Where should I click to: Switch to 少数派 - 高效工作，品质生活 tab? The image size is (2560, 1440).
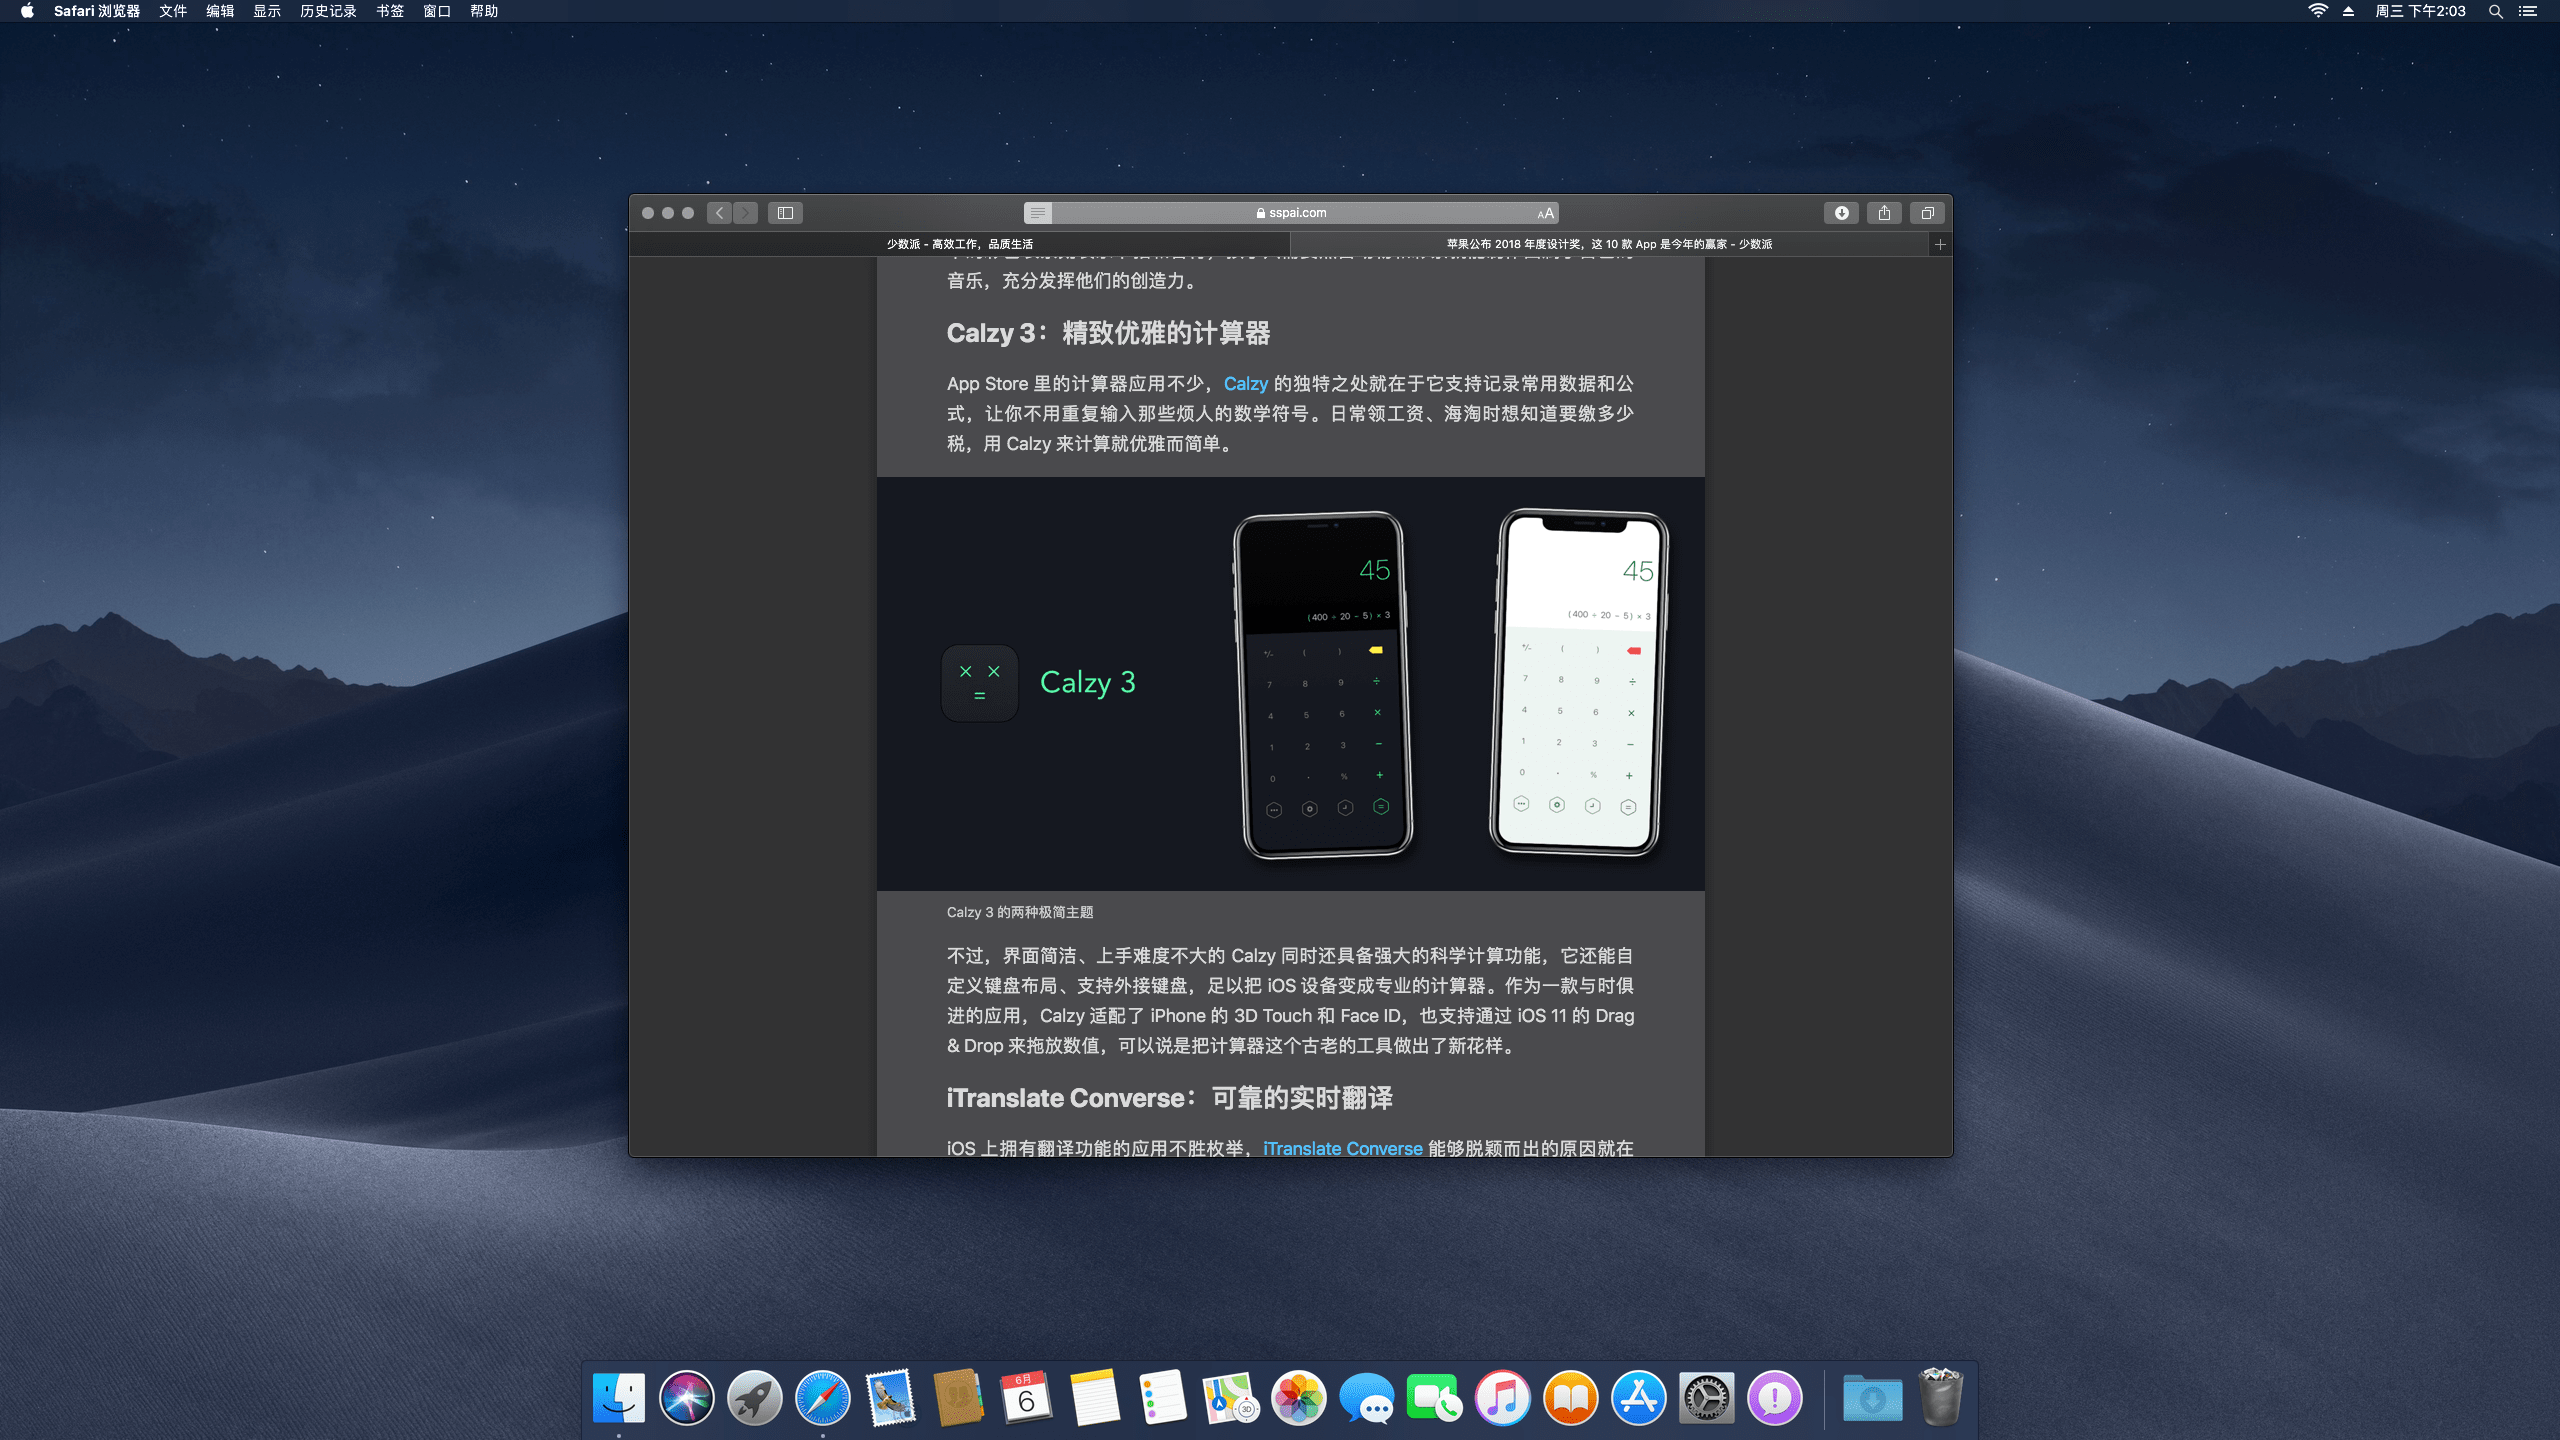tap(960, 244)
